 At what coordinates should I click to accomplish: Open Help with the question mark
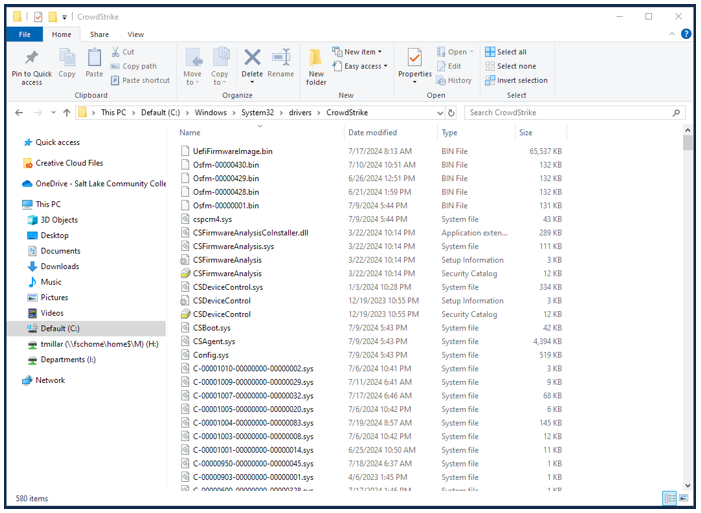pyautogui.click(x=686, y=34)
